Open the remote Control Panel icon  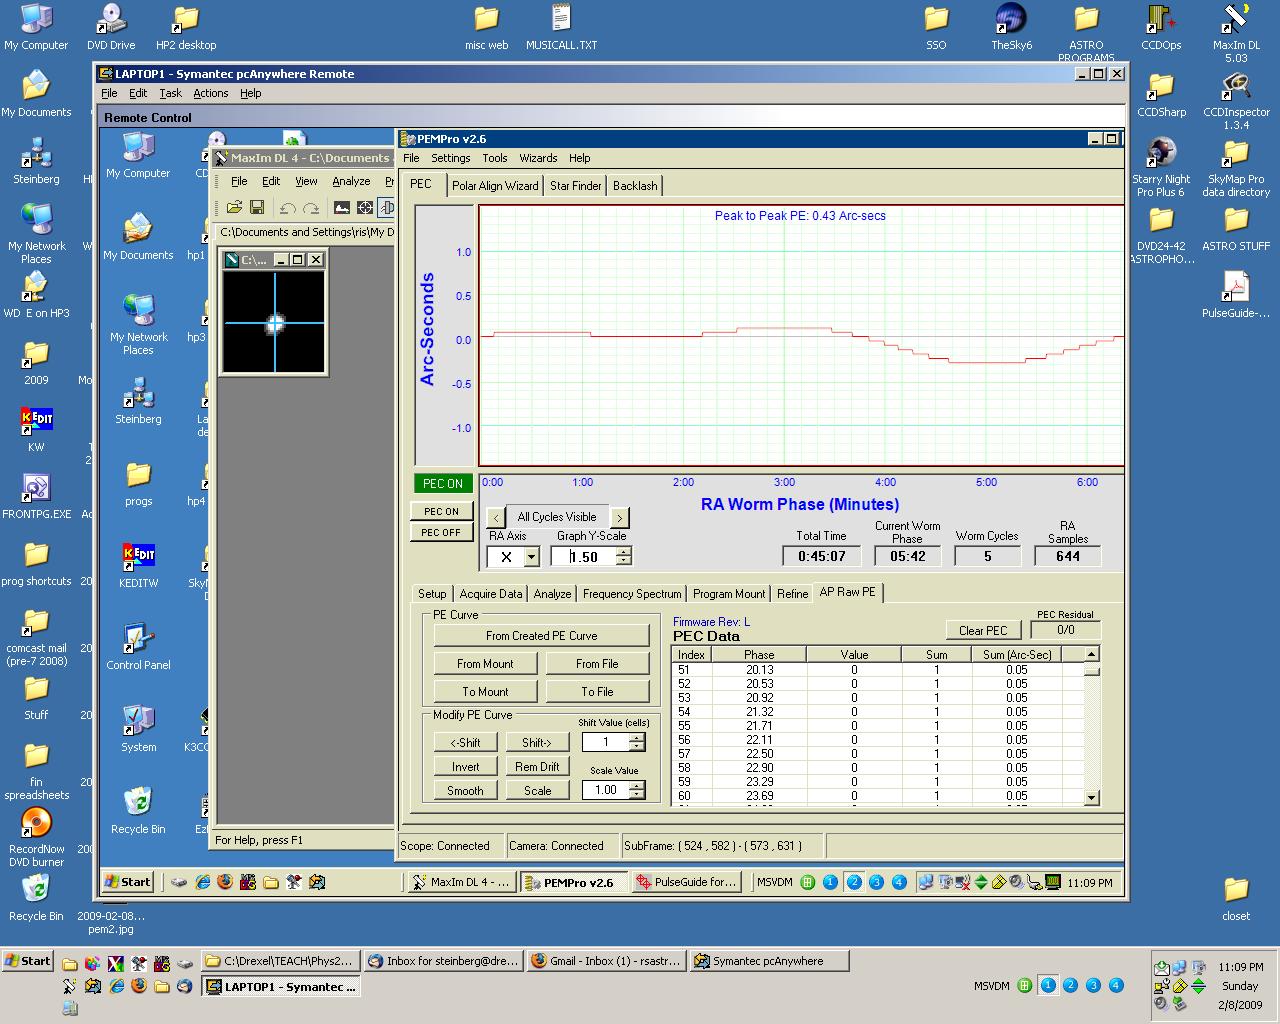pyautogui.click(x=138, y=646)
